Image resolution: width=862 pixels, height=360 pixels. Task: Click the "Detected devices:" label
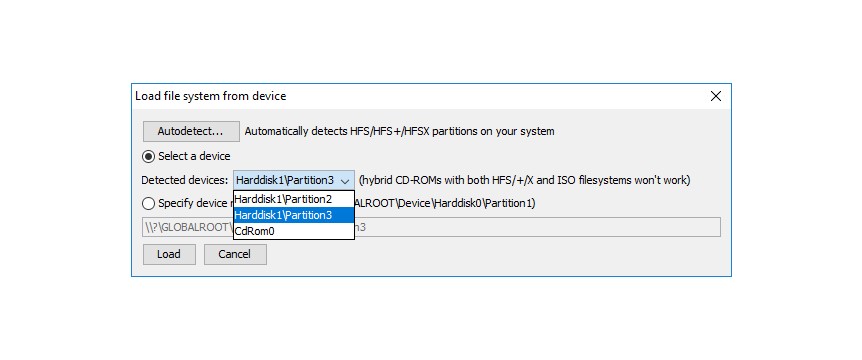[x=185, y=180]
